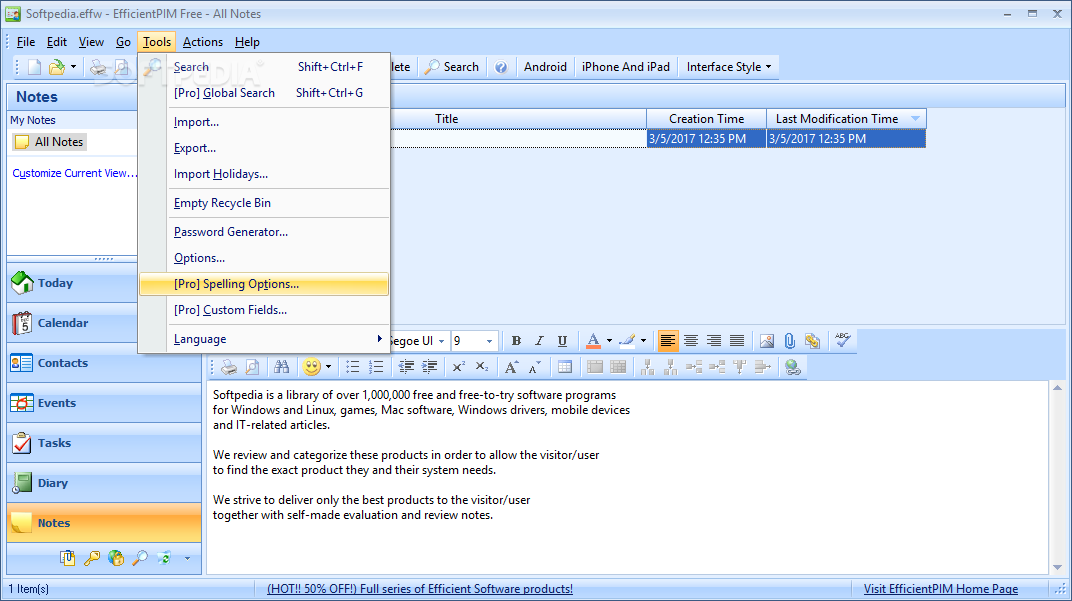Screen dimensions: 1072x601
Task: Open the globe with padlock icon
Action: tap(116, 558)
